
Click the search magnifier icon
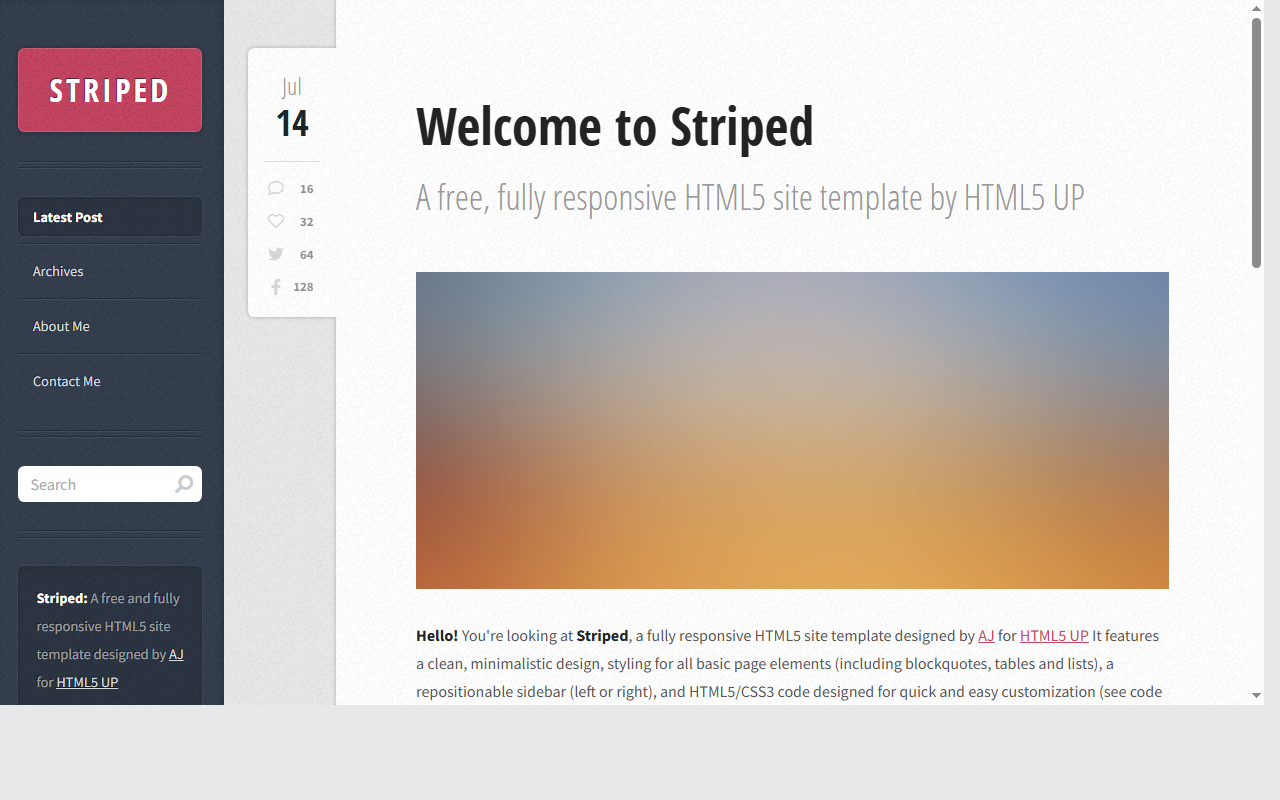184,485
